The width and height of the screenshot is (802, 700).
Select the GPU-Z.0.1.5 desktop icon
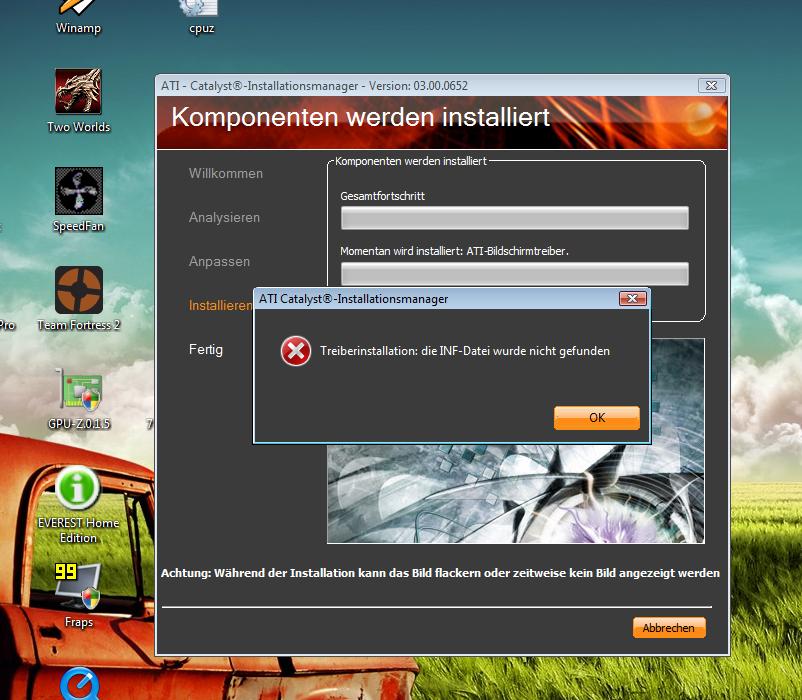(x=79, y=398)
